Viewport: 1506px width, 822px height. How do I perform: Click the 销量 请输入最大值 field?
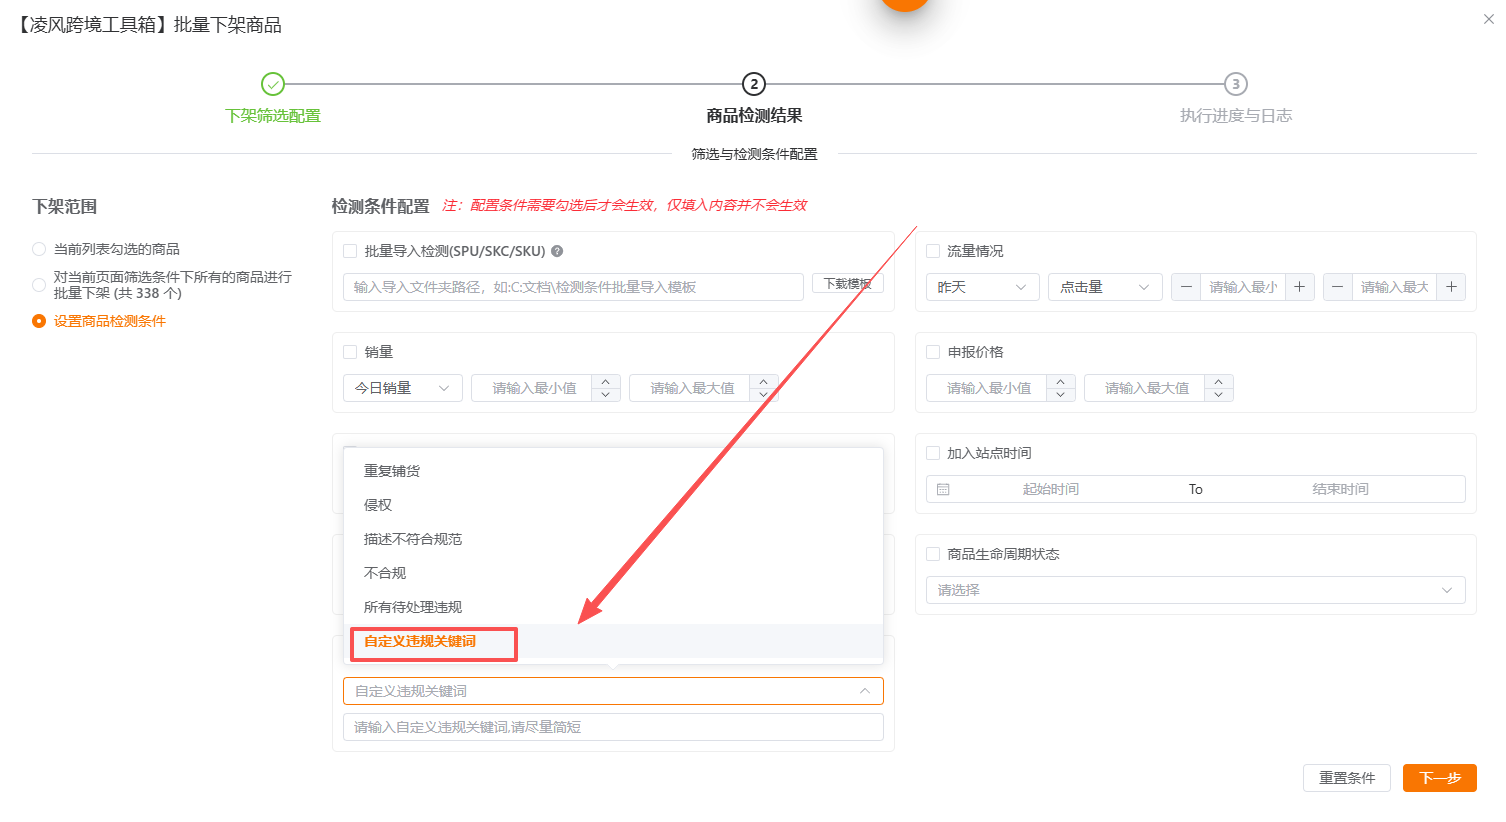692,388
